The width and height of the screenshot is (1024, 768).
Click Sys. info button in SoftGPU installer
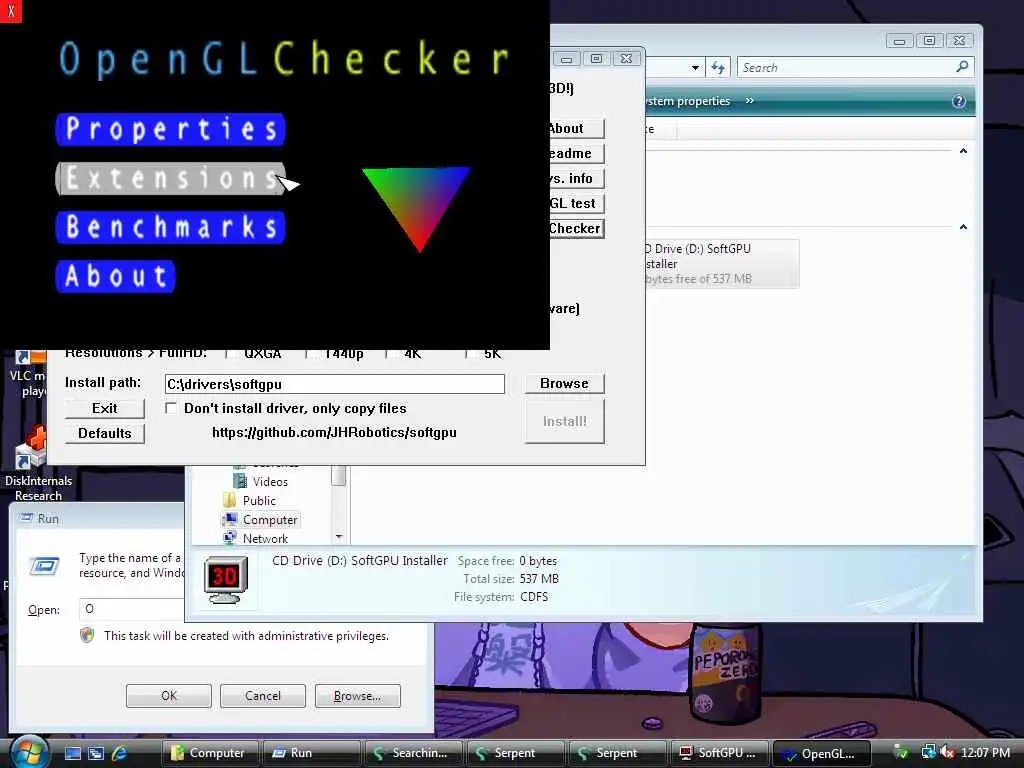point(576,178)
